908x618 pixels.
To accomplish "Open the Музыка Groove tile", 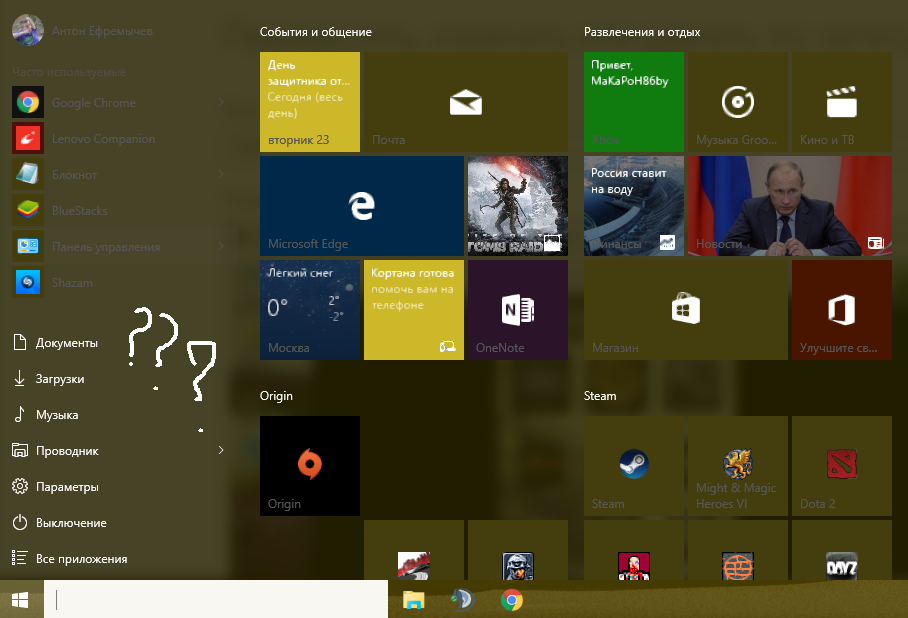I will pos(738,102).
